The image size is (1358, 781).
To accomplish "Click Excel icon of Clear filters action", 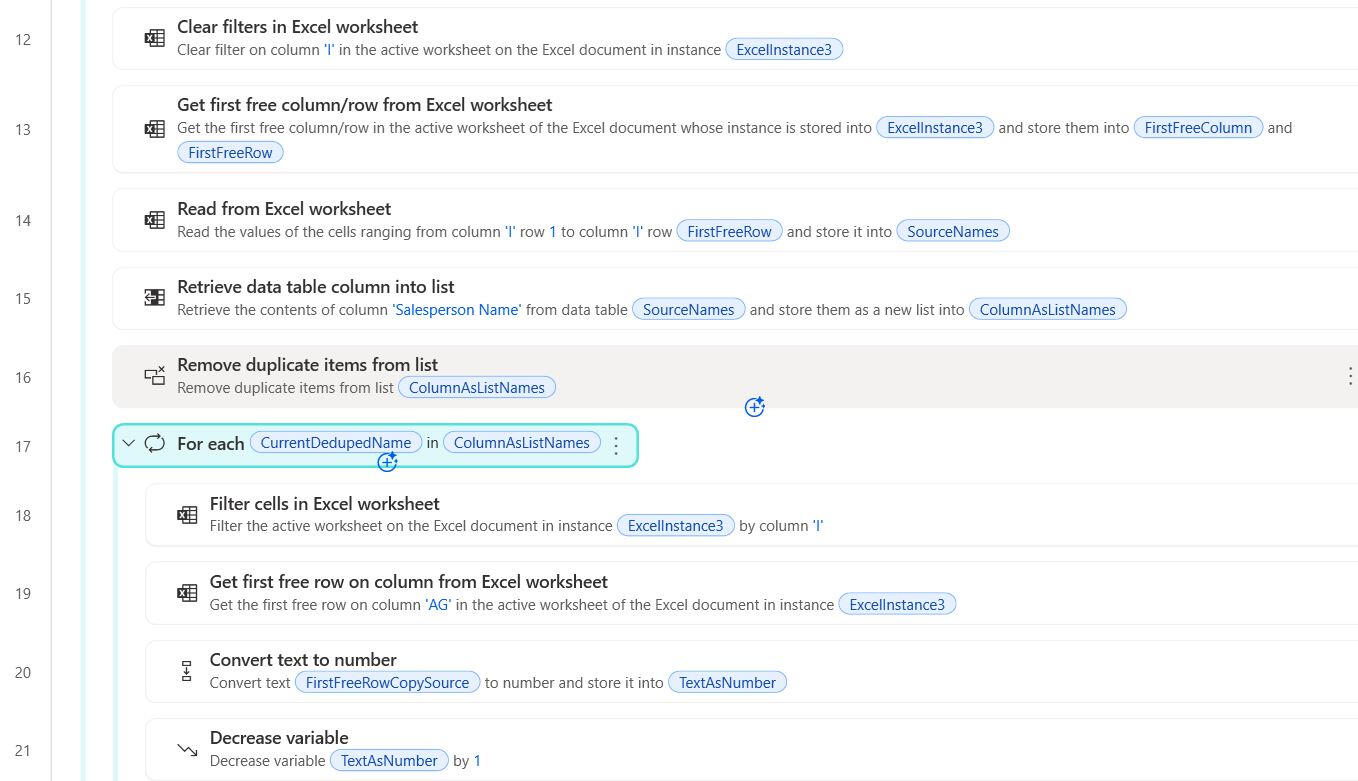I will tap(154, 38).
